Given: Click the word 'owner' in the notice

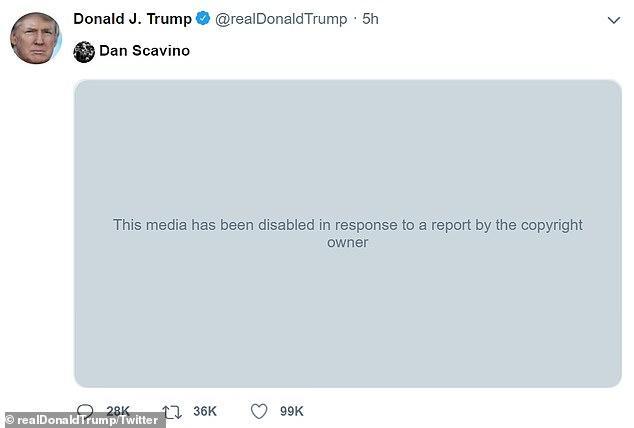Looking at the screenshot, I should pyautogui.click(x=348, y=242).
